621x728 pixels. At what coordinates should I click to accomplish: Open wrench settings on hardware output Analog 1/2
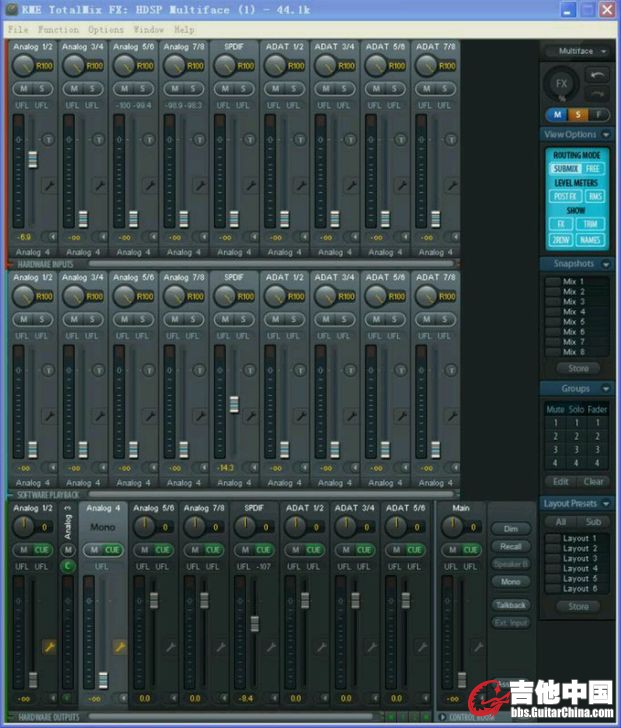tap(49, 646)
